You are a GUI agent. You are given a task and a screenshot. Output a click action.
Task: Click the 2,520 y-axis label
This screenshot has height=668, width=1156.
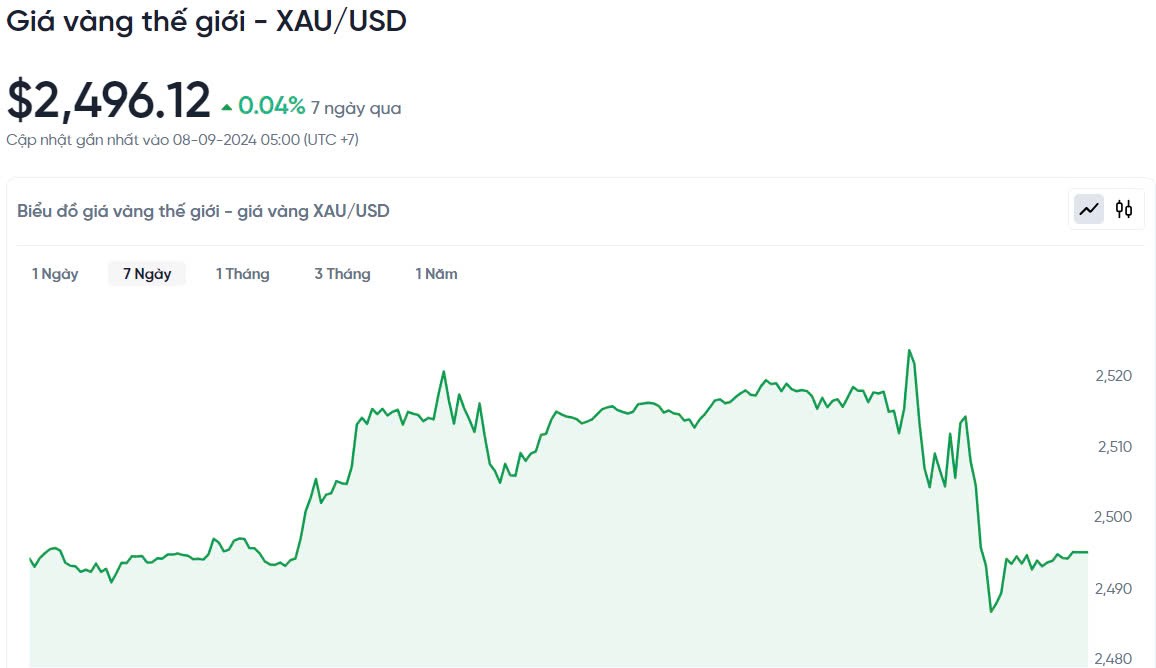pyautogui.click(x=1113, y=376)
